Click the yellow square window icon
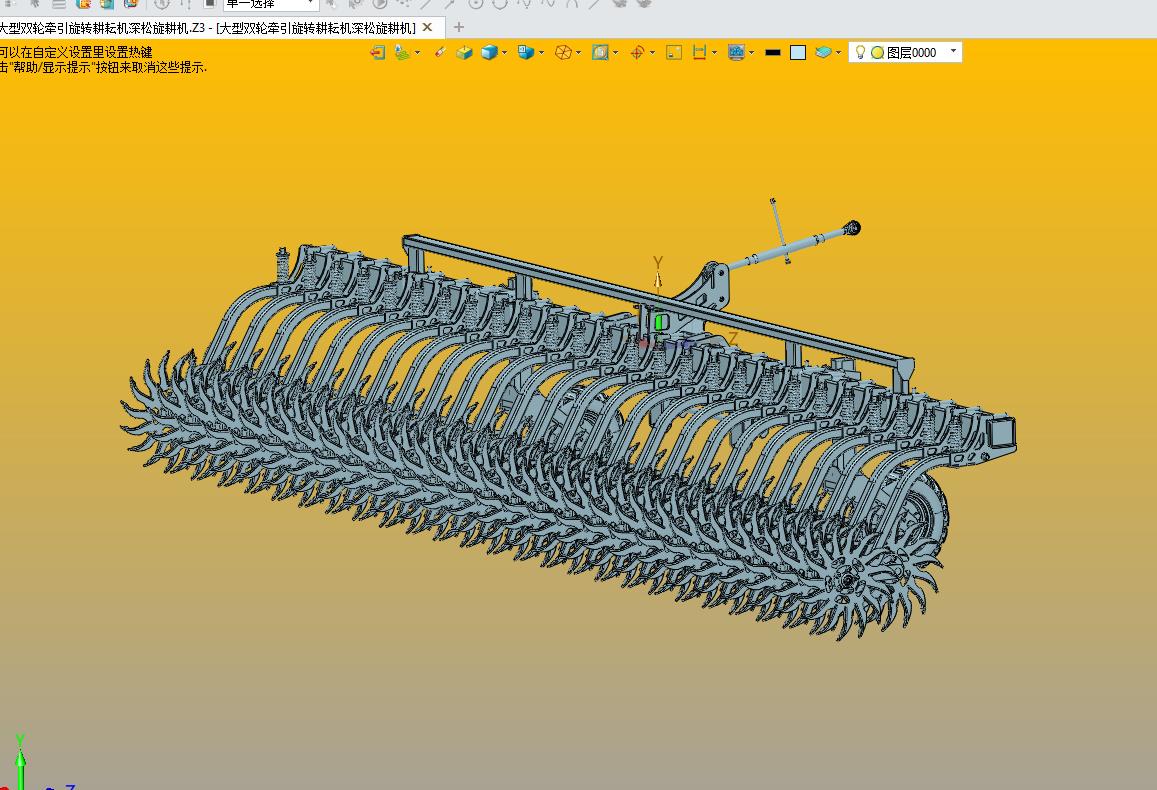 [674, 52]
